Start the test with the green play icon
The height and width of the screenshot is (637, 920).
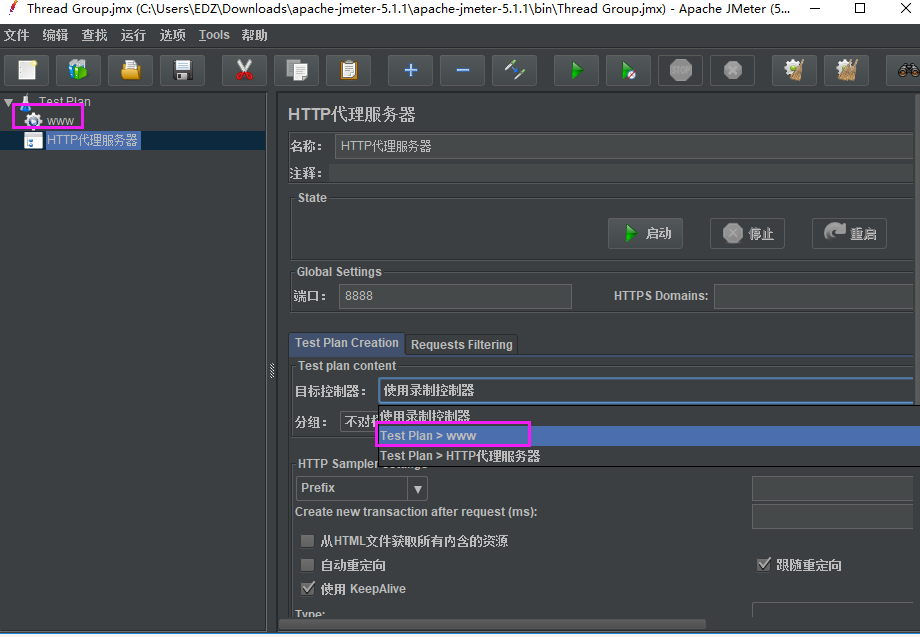(576, 70)
